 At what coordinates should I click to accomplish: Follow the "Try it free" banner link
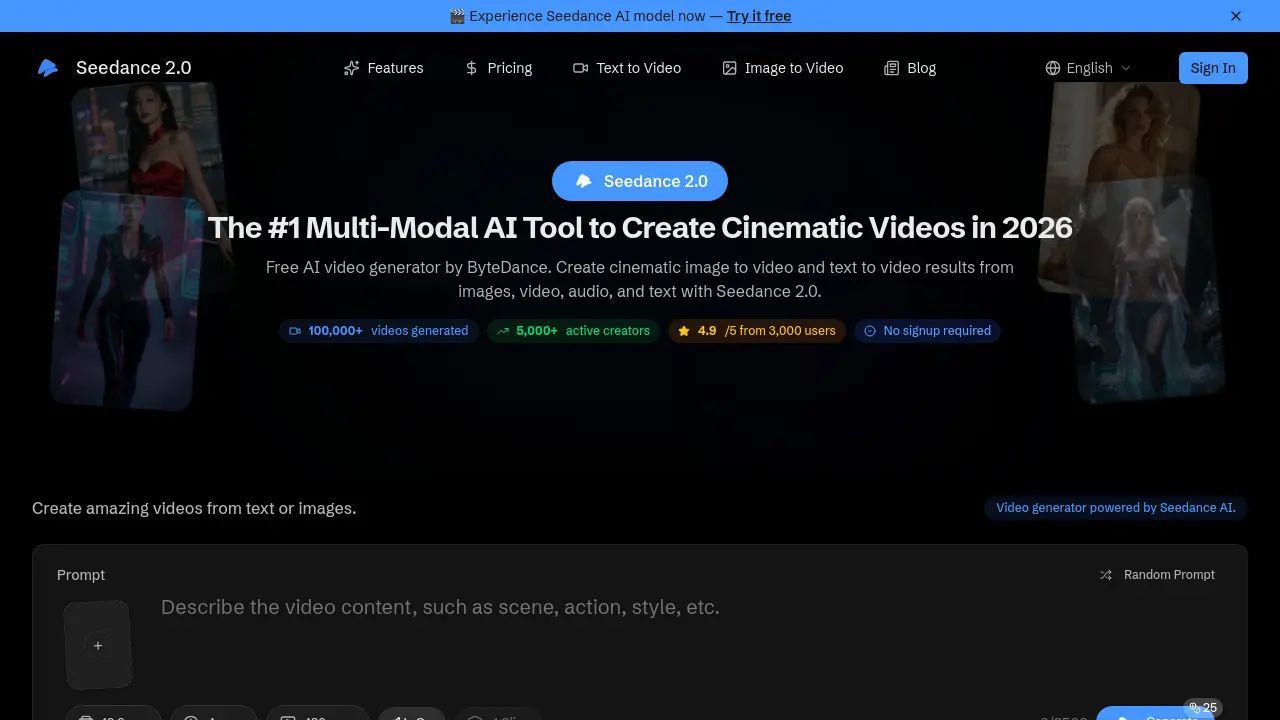tap(759, 16)
